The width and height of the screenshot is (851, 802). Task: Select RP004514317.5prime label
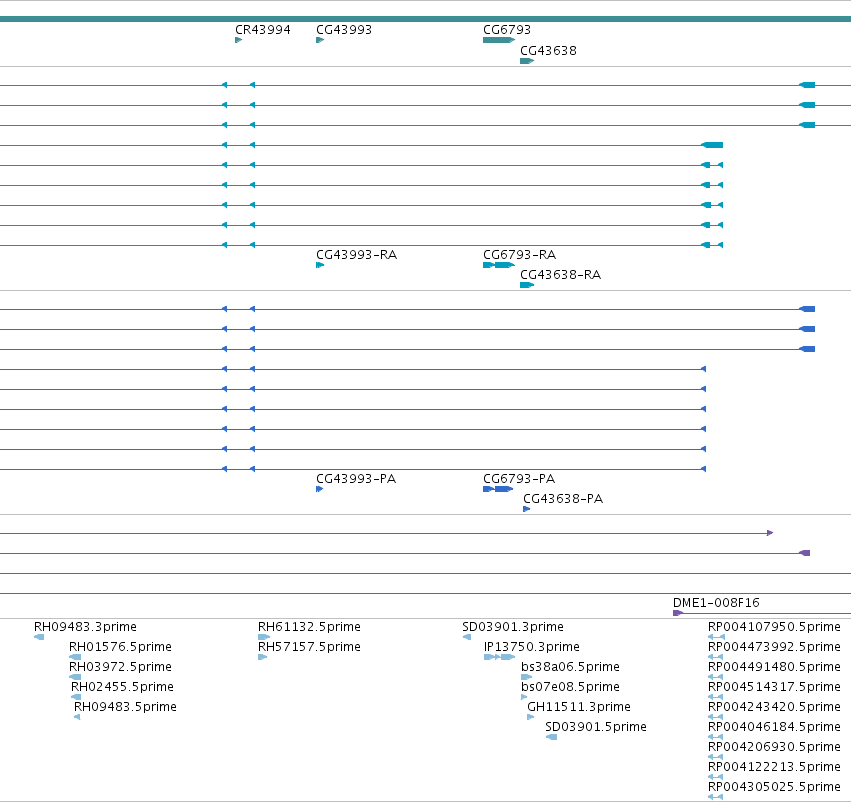pyautogui.click(x=774, y=686)
